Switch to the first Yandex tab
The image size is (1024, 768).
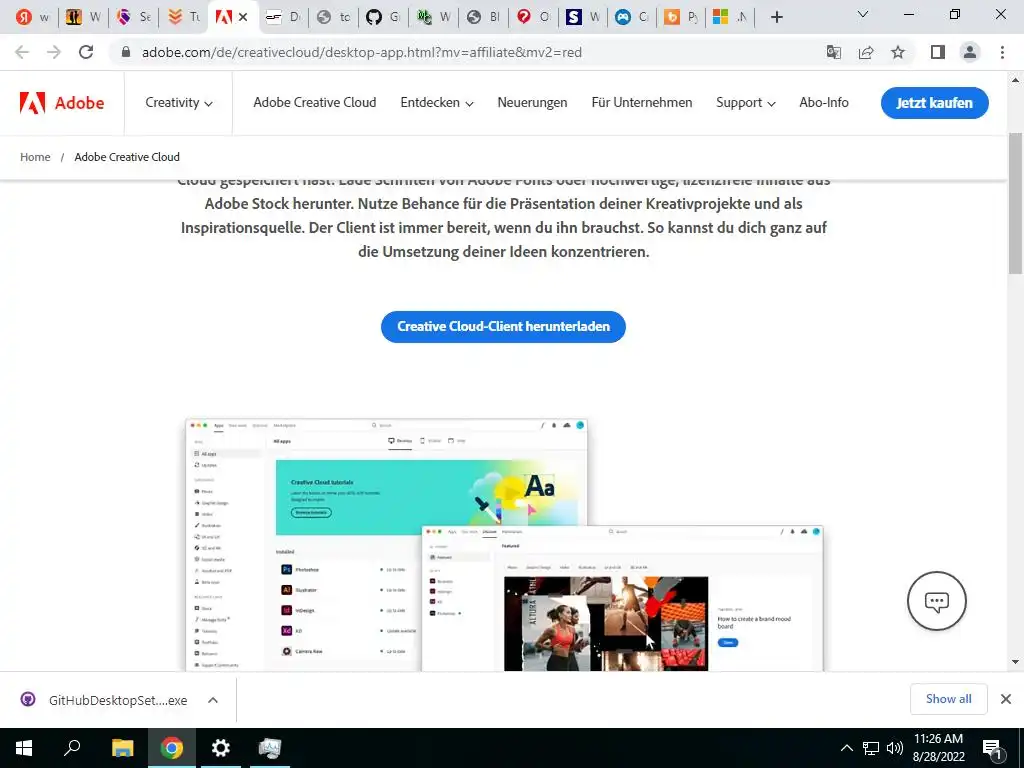(x=32, y=17)
